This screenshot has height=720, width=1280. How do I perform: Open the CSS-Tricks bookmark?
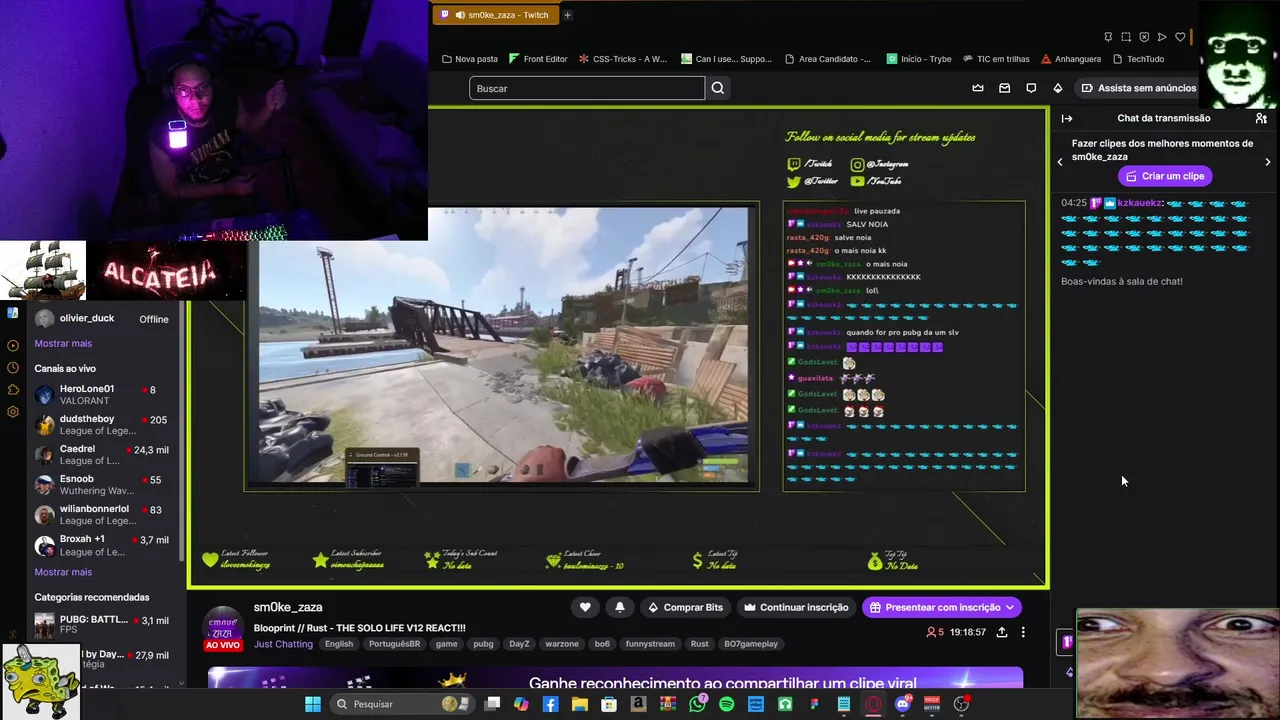[x=622, y=59]
